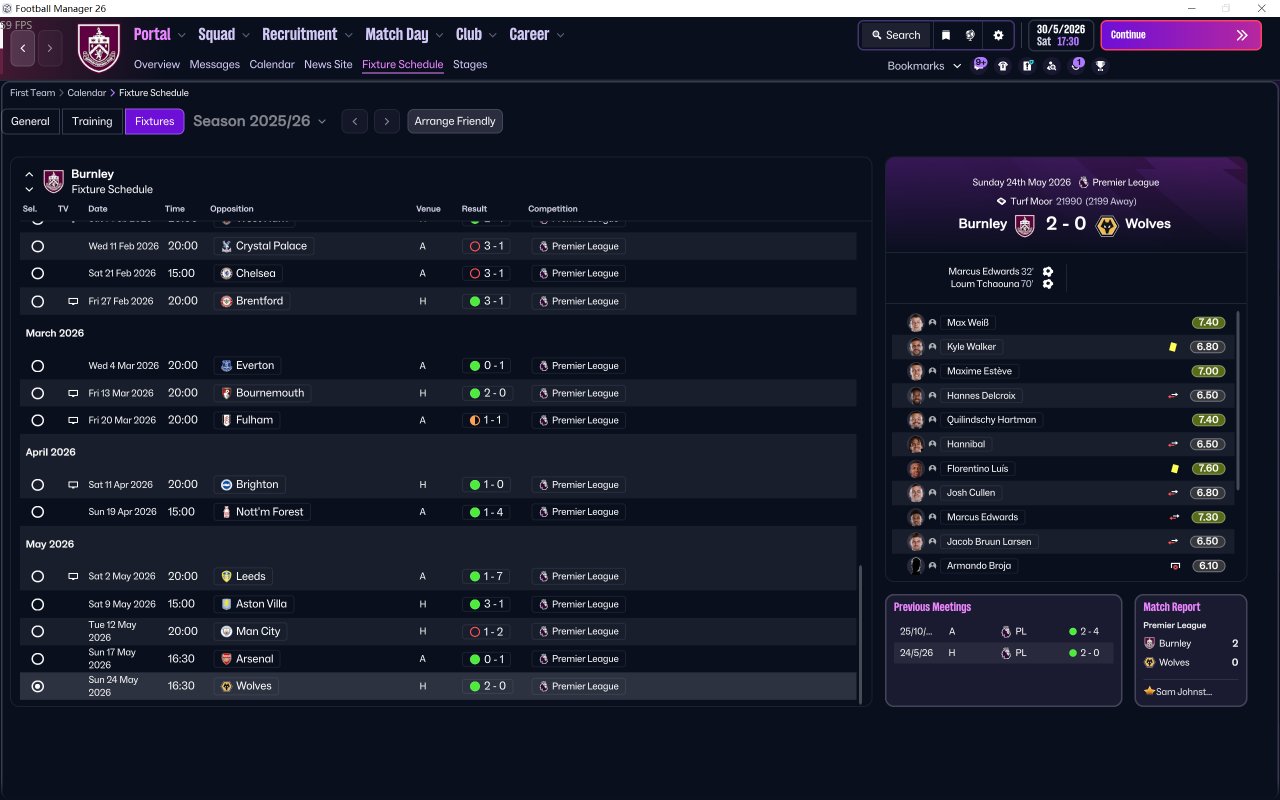
Task: Open the Match Report card
Action: pyautogui.click(x=1191, y=651)
